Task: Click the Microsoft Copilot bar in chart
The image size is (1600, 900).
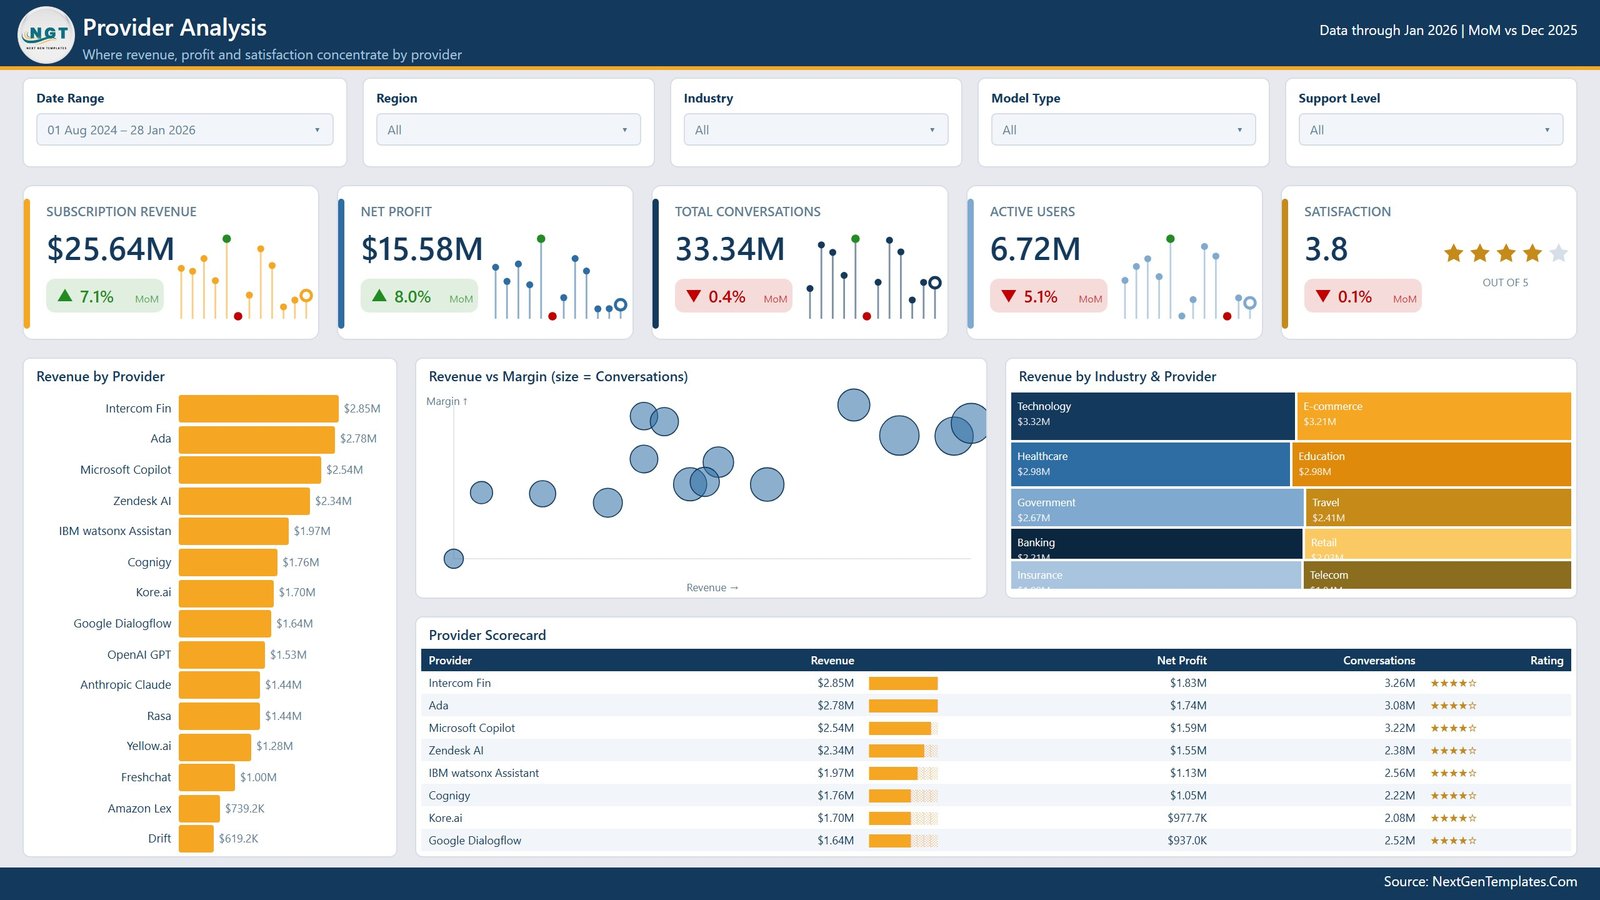Action: coord(250,470)
